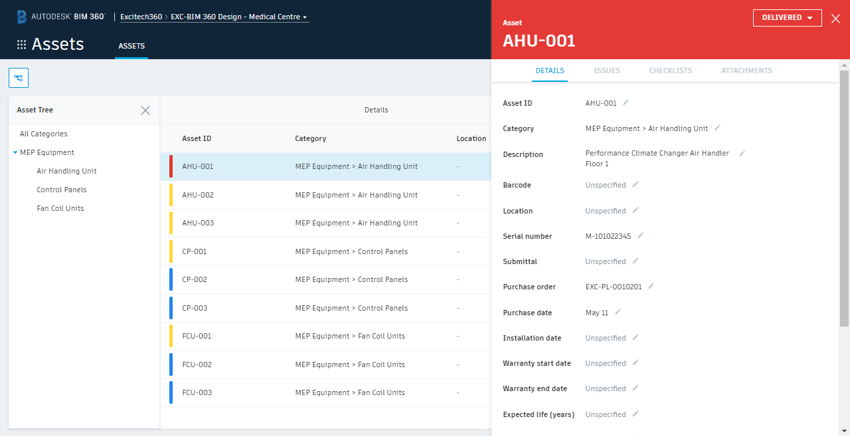Edit Purchase order pencil icon
850x436 pixels.
click(651, 287)
